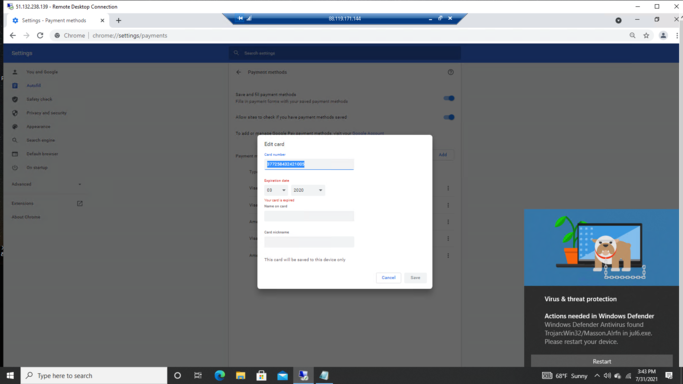Close the Settings - Payment methods tab
Screen dimensions: 683x384
pyautogui.click(x=102, y=20)
